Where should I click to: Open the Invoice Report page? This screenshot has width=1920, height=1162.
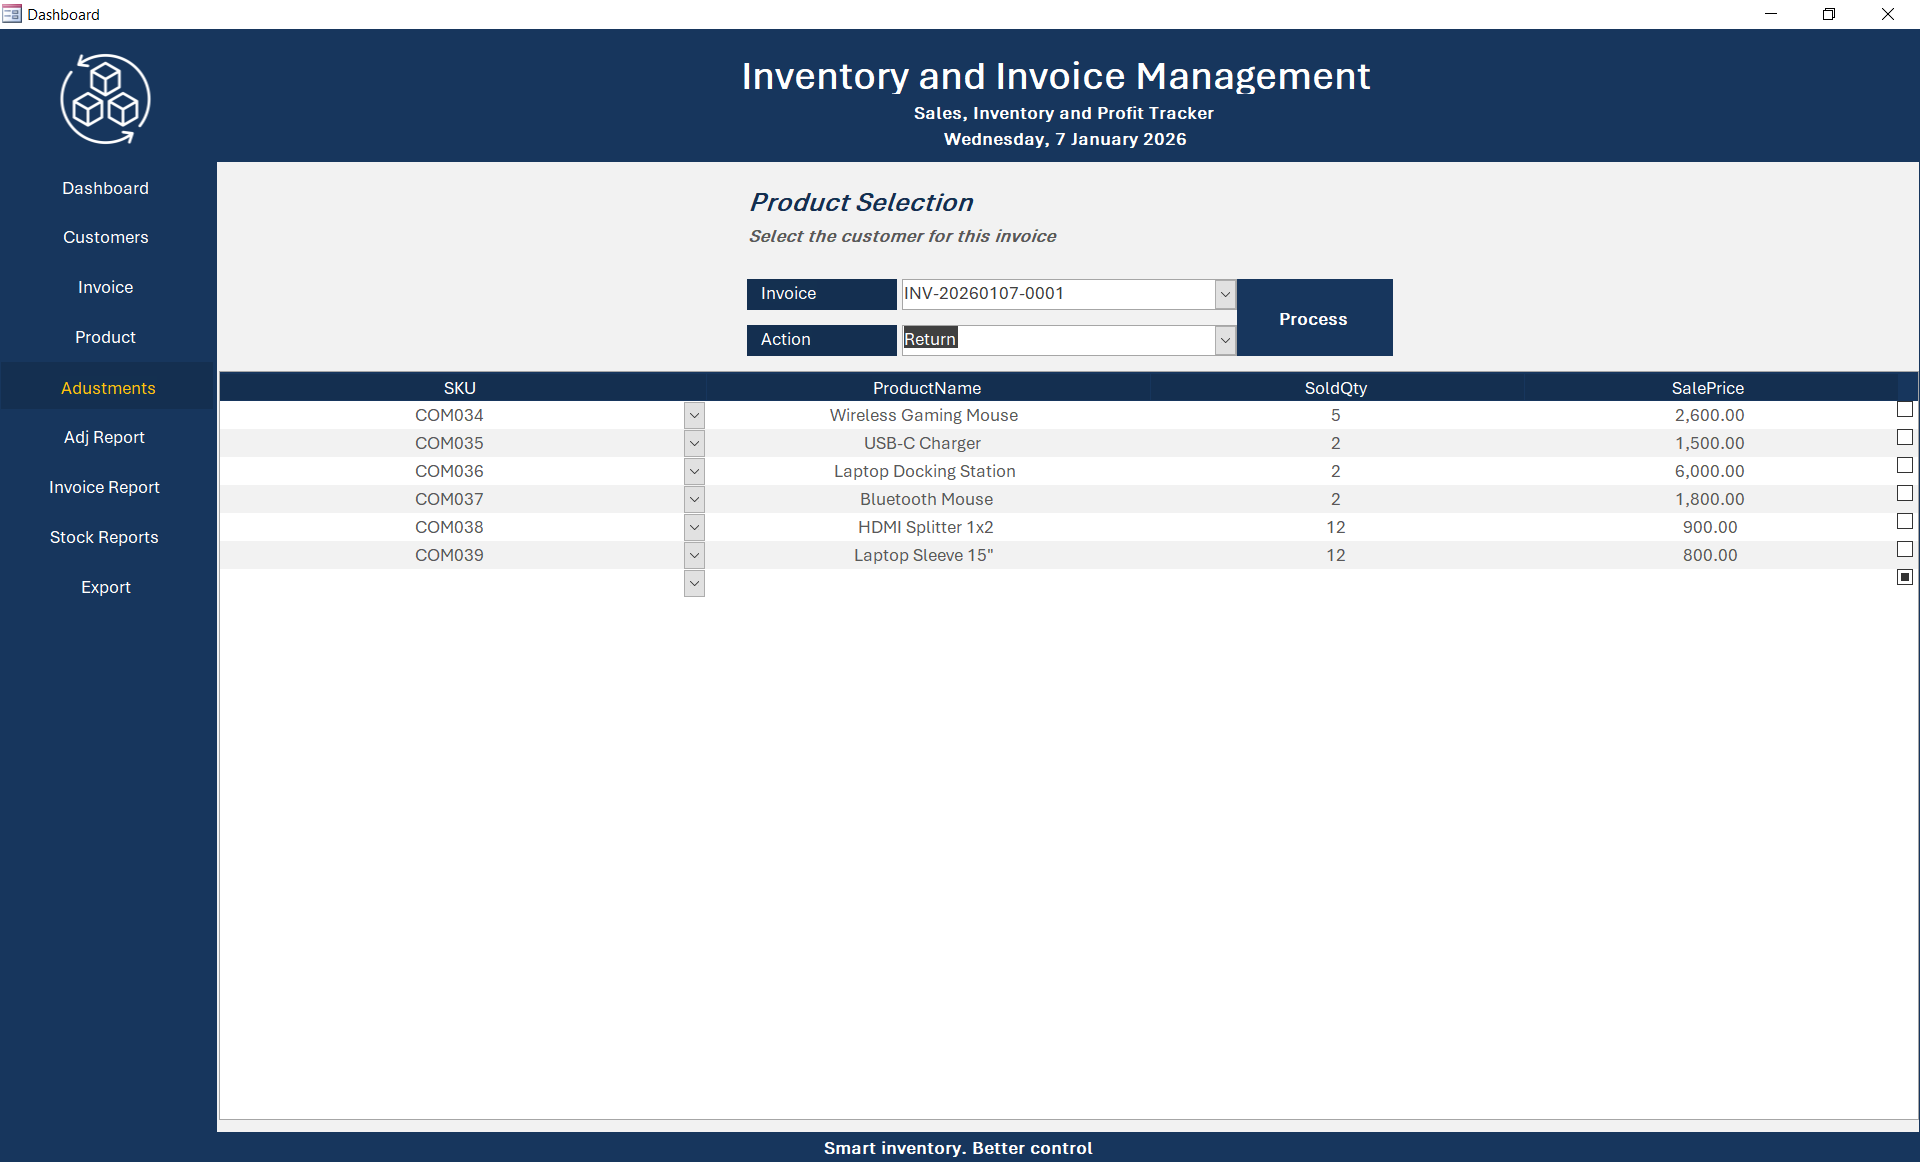(105, 487)
